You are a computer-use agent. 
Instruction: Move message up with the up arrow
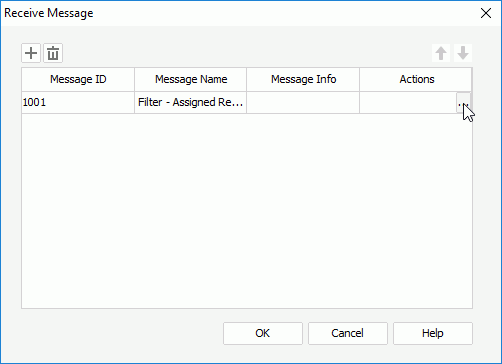(x=441, y=53)
